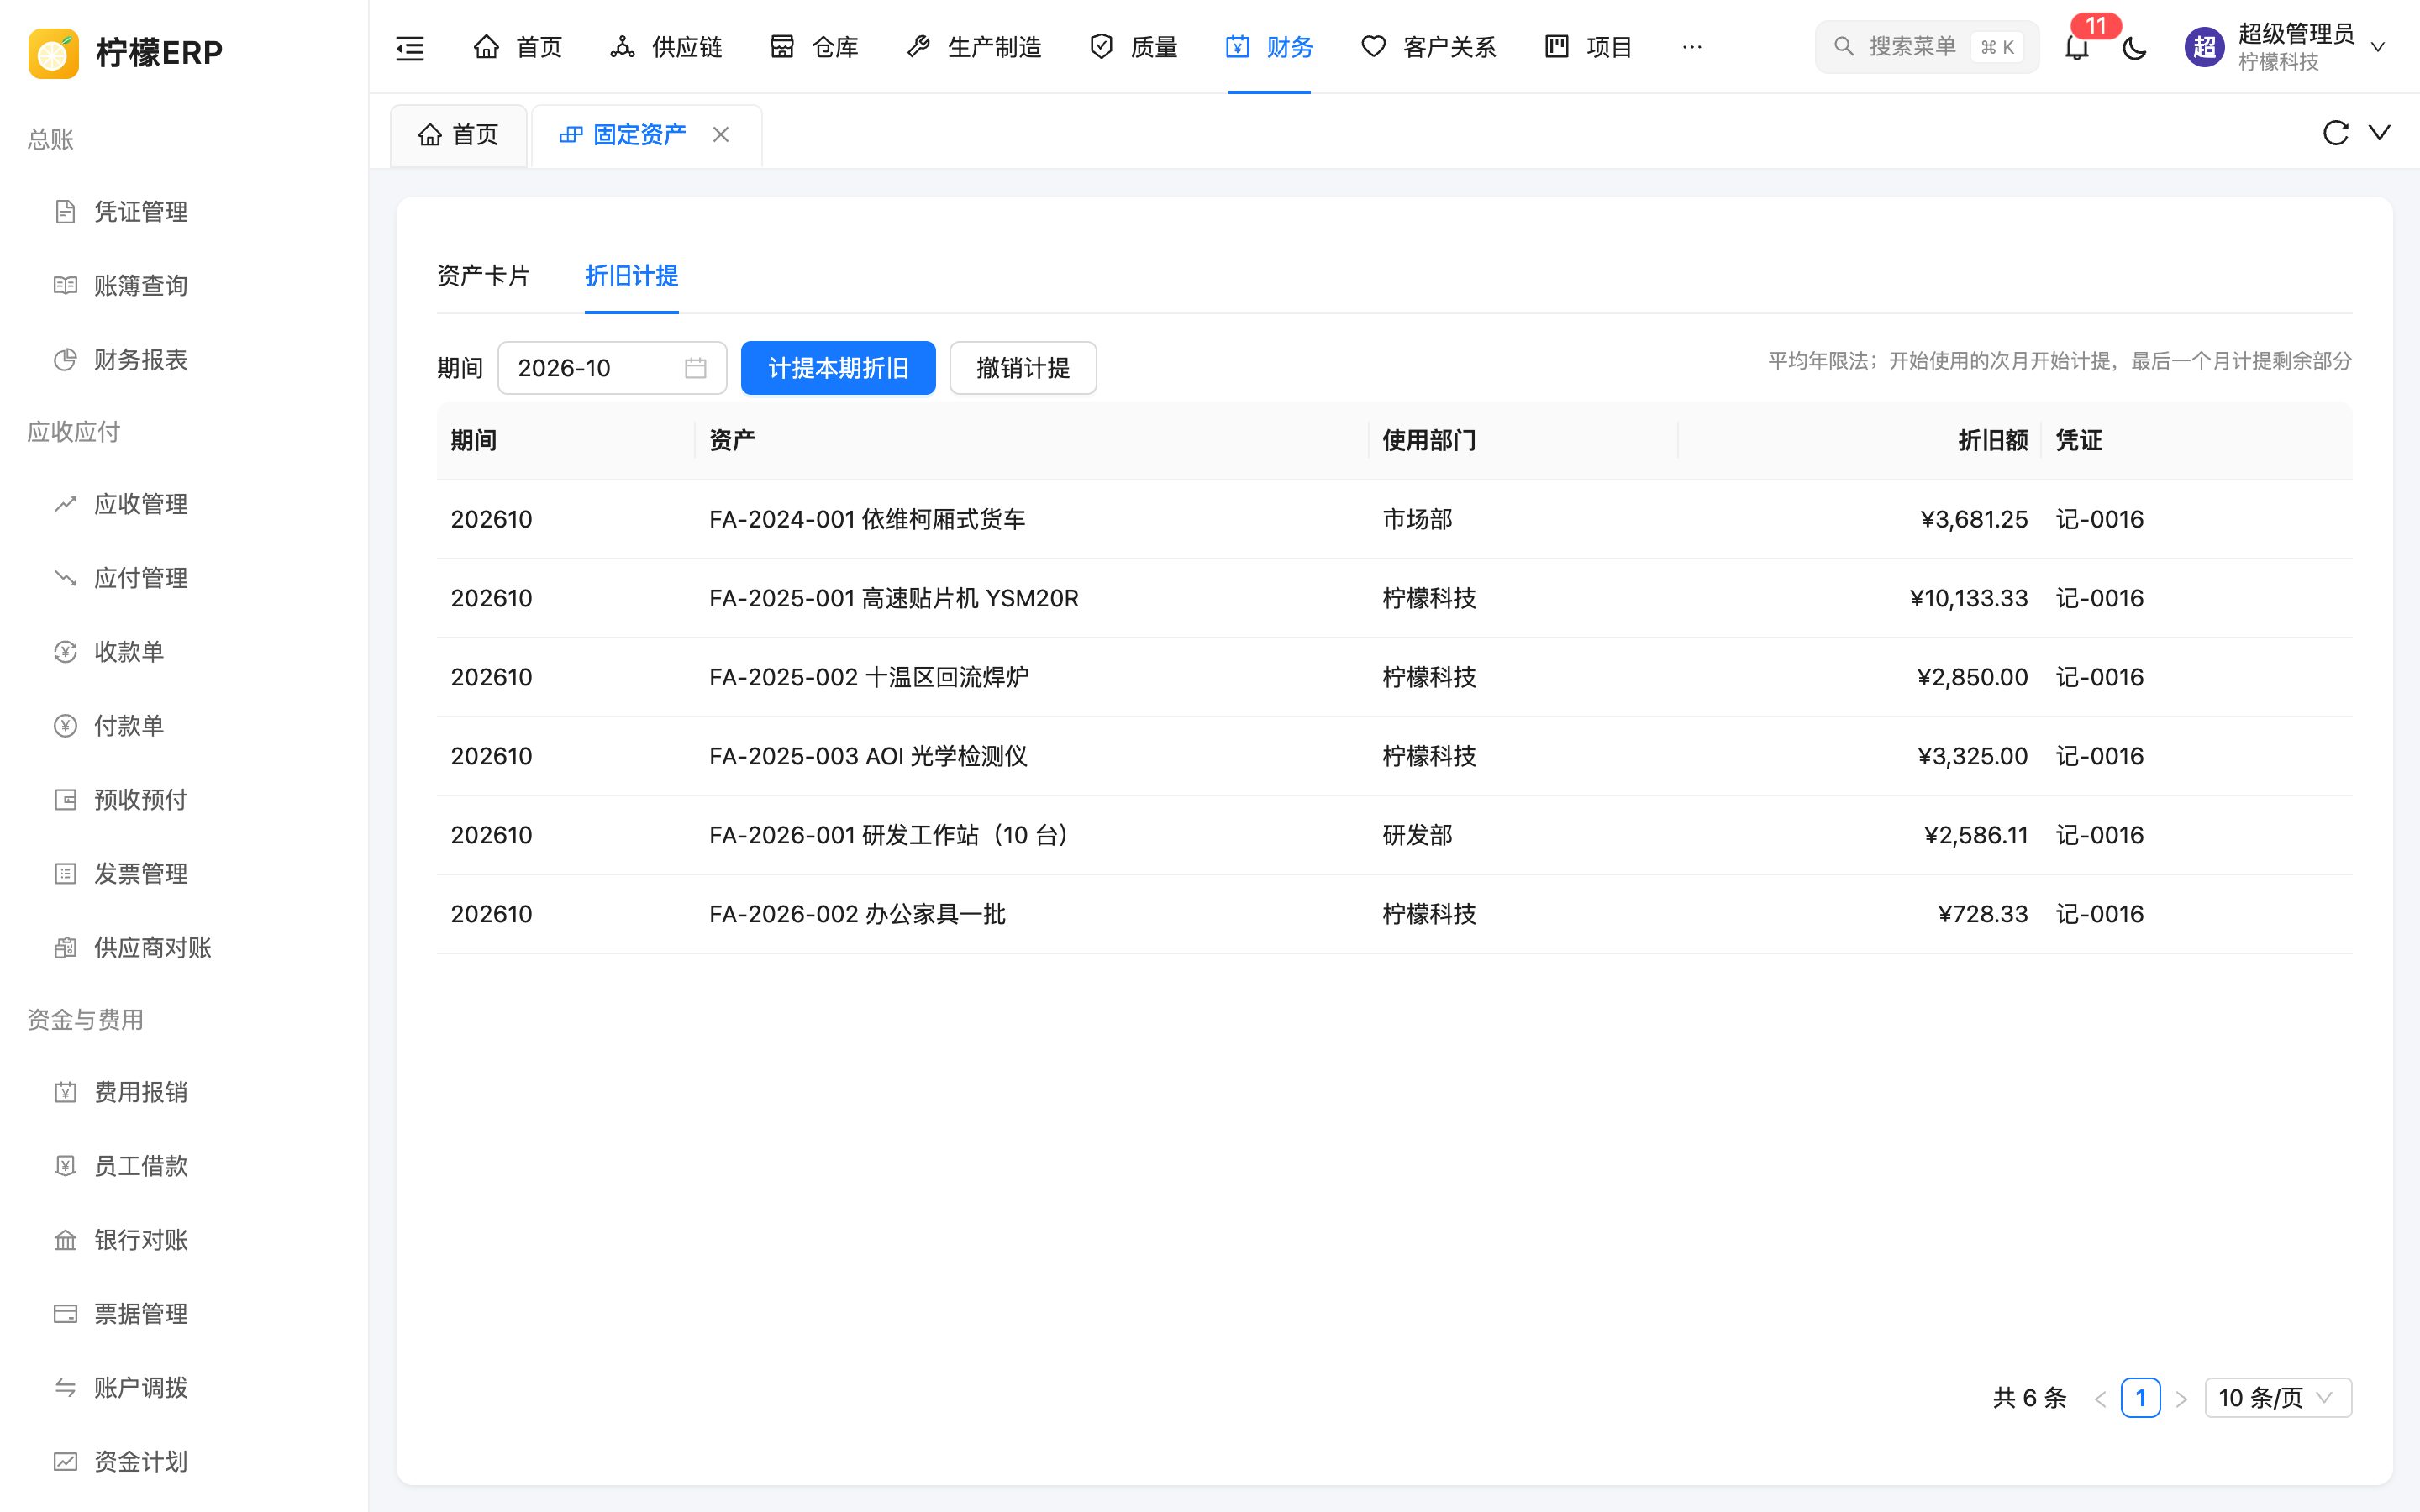Go to the next page arrow
This screenshot has height=1512, width=2420.
(x=2181, y=1398)
